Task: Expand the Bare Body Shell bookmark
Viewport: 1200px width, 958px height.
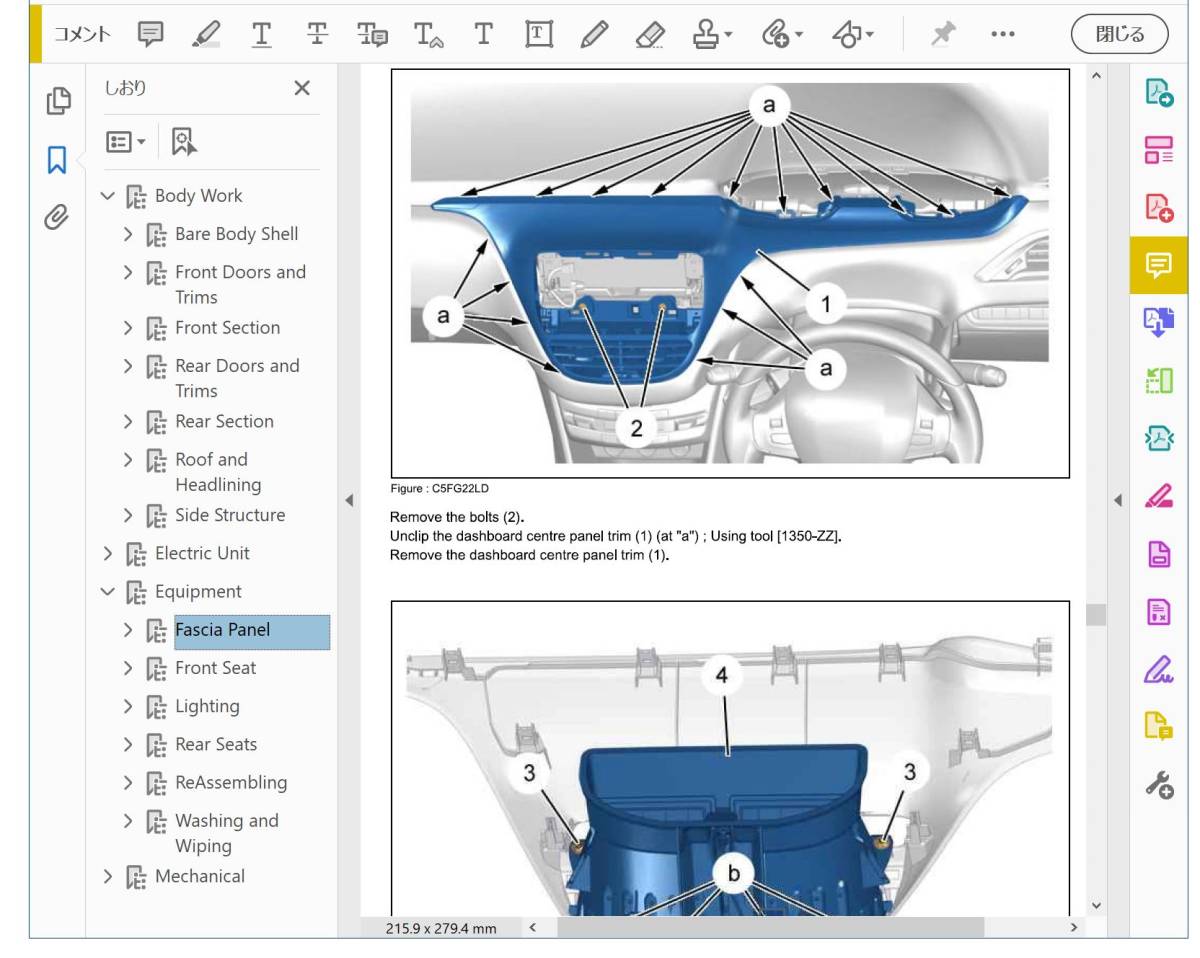Action: pos(128,234)
